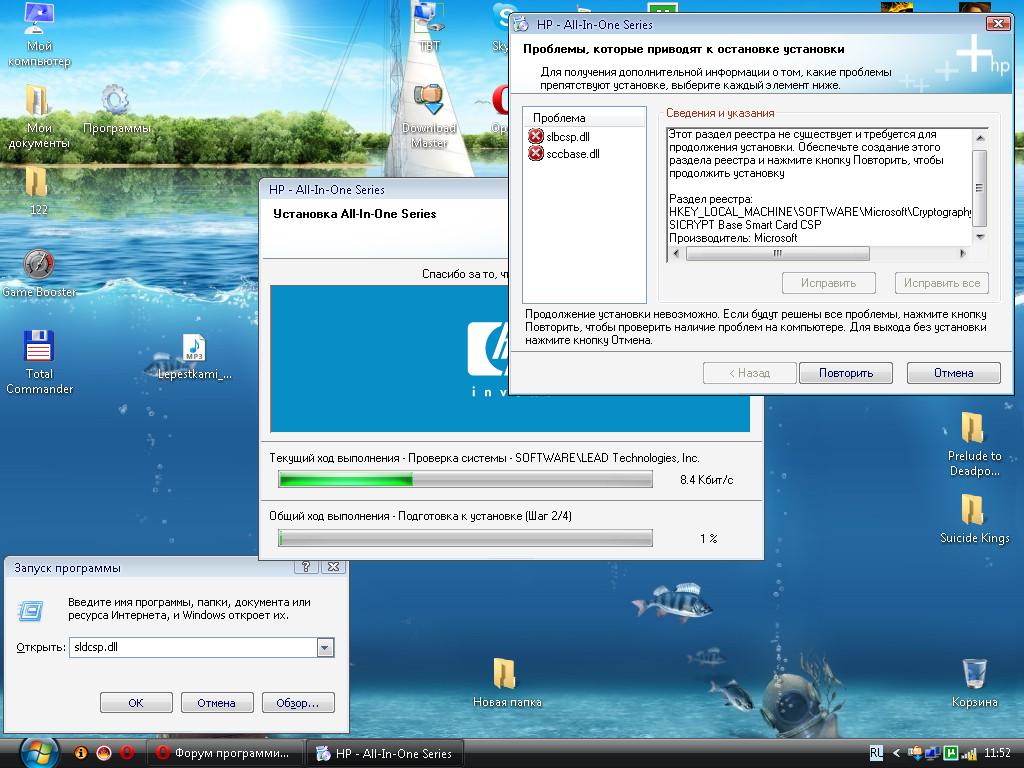Click Отмена in the Запуск программы dialog
The image size is (1024, 768).
pyautogui.click(x=216, y=703)
